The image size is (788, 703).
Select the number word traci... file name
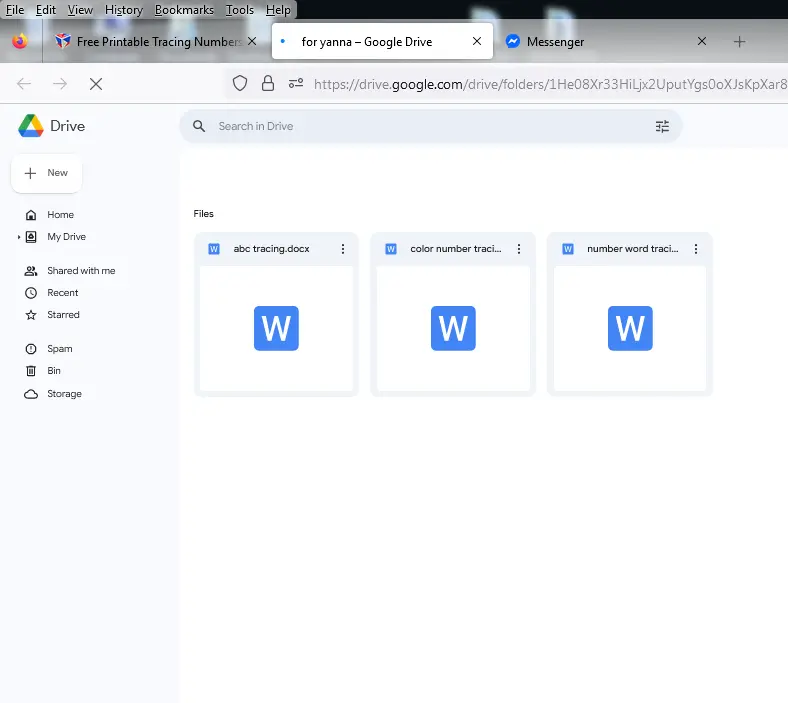633,249
